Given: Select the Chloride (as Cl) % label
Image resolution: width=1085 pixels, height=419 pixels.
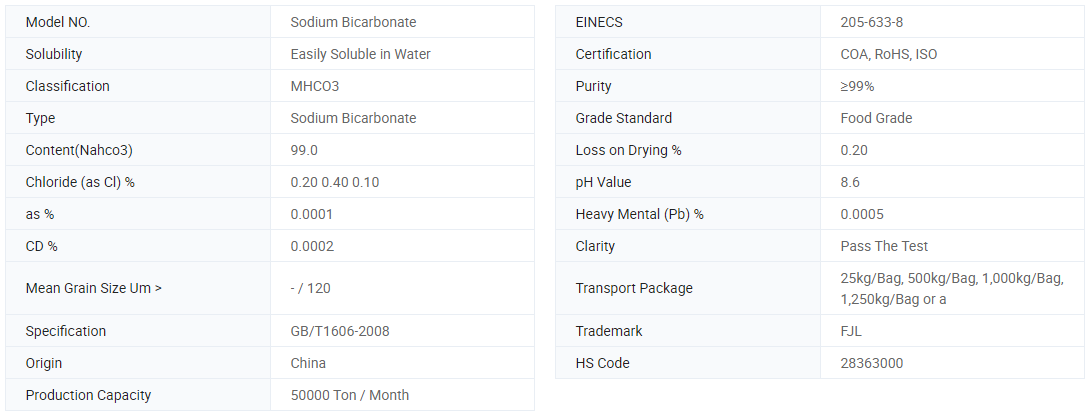Looking at the screenshot, I should tap(80, 182).
